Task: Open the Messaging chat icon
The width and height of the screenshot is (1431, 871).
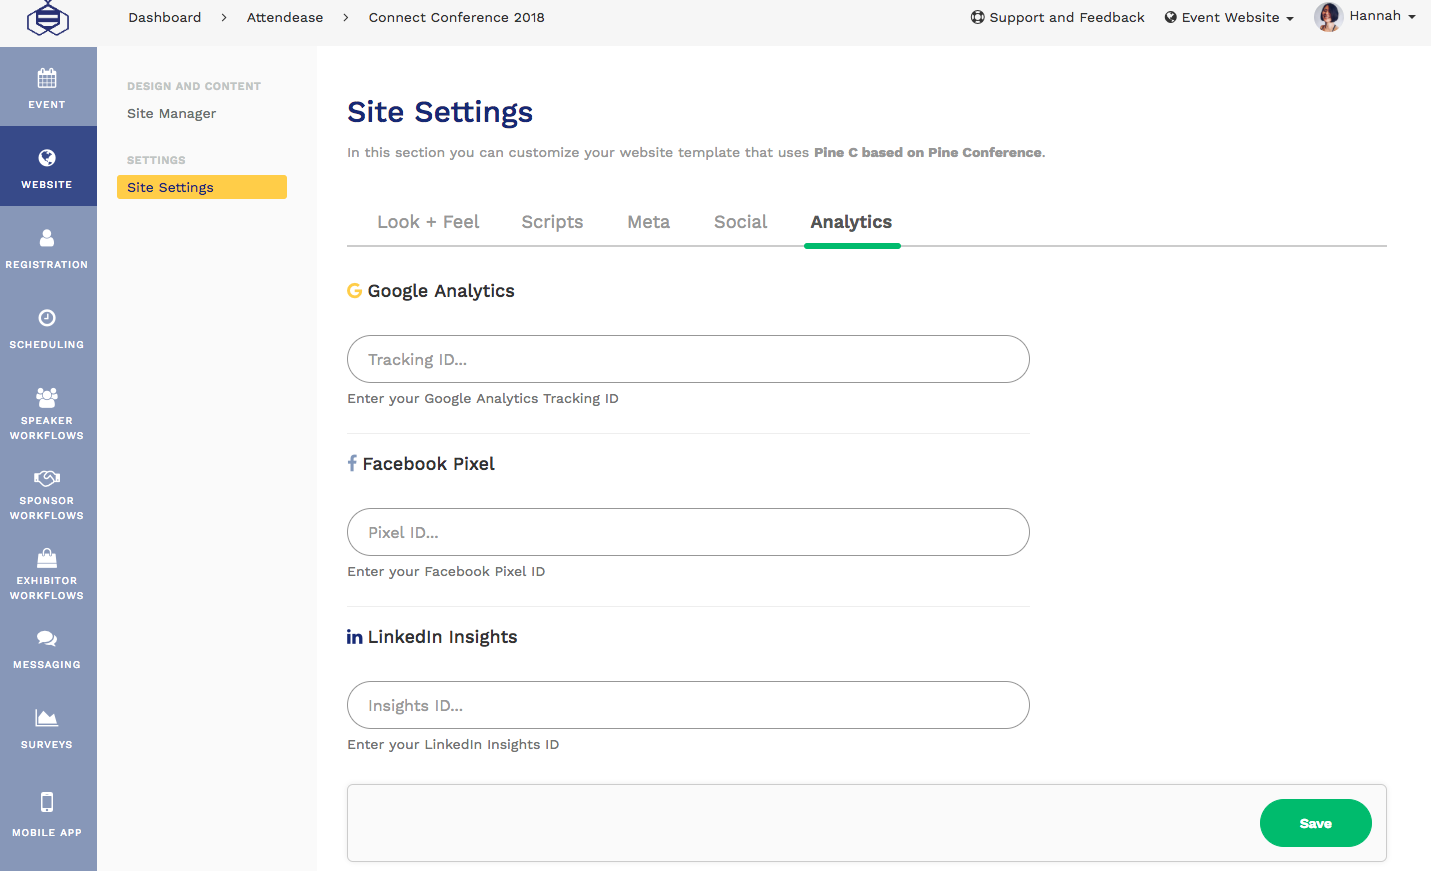Action: tap(47, 639)
